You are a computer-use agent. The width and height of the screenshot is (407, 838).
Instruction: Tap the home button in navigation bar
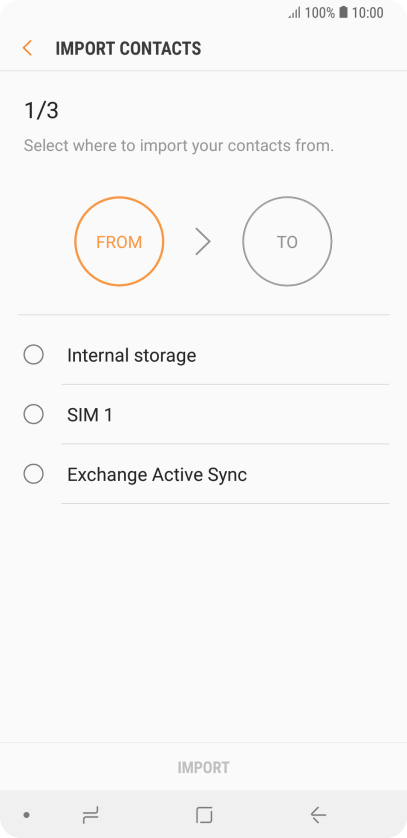pos(204,815)
